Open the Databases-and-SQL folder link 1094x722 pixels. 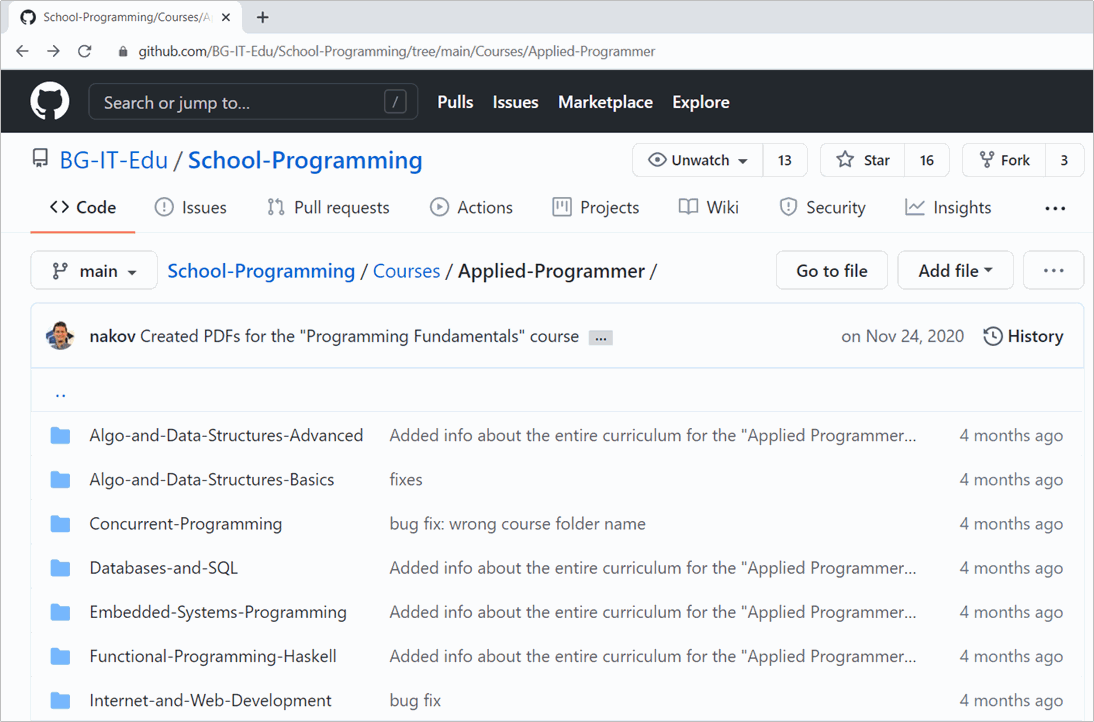pos(163,568)
